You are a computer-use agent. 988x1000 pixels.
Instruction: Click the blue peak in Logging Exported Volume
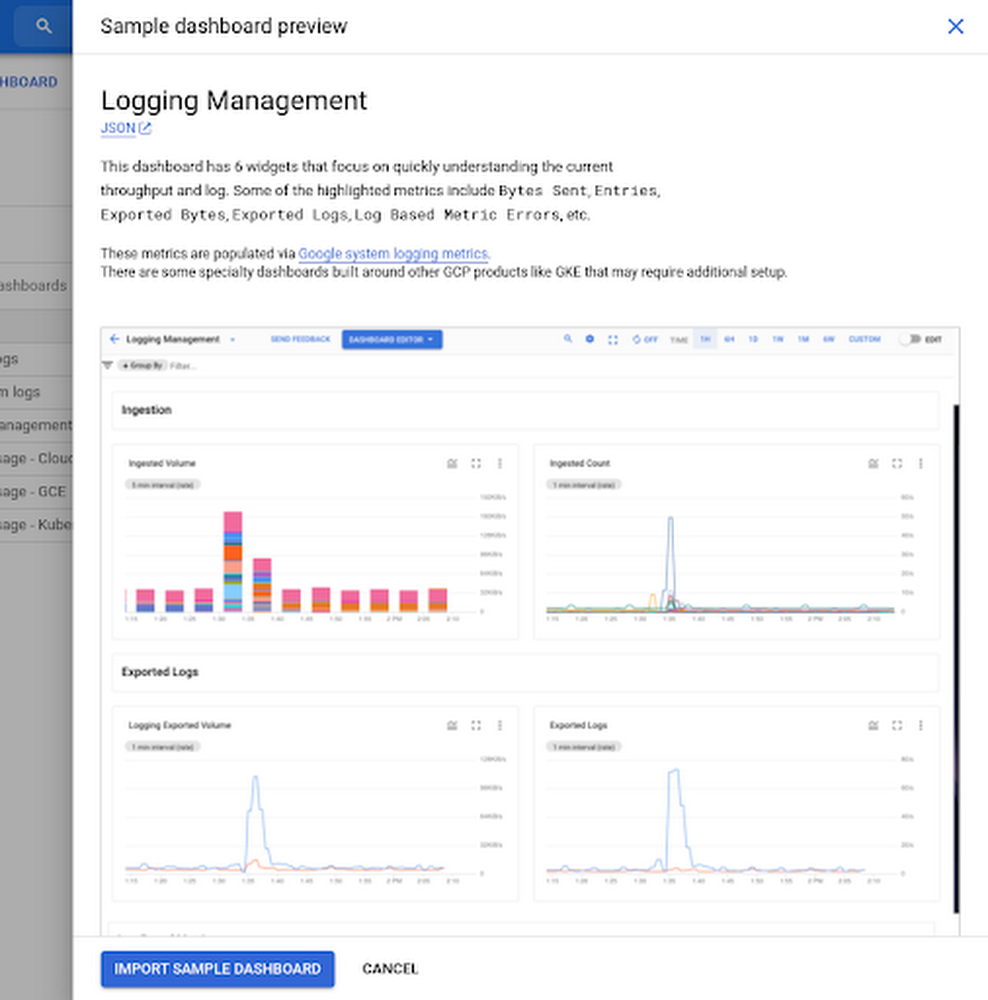tap(255, 778)
